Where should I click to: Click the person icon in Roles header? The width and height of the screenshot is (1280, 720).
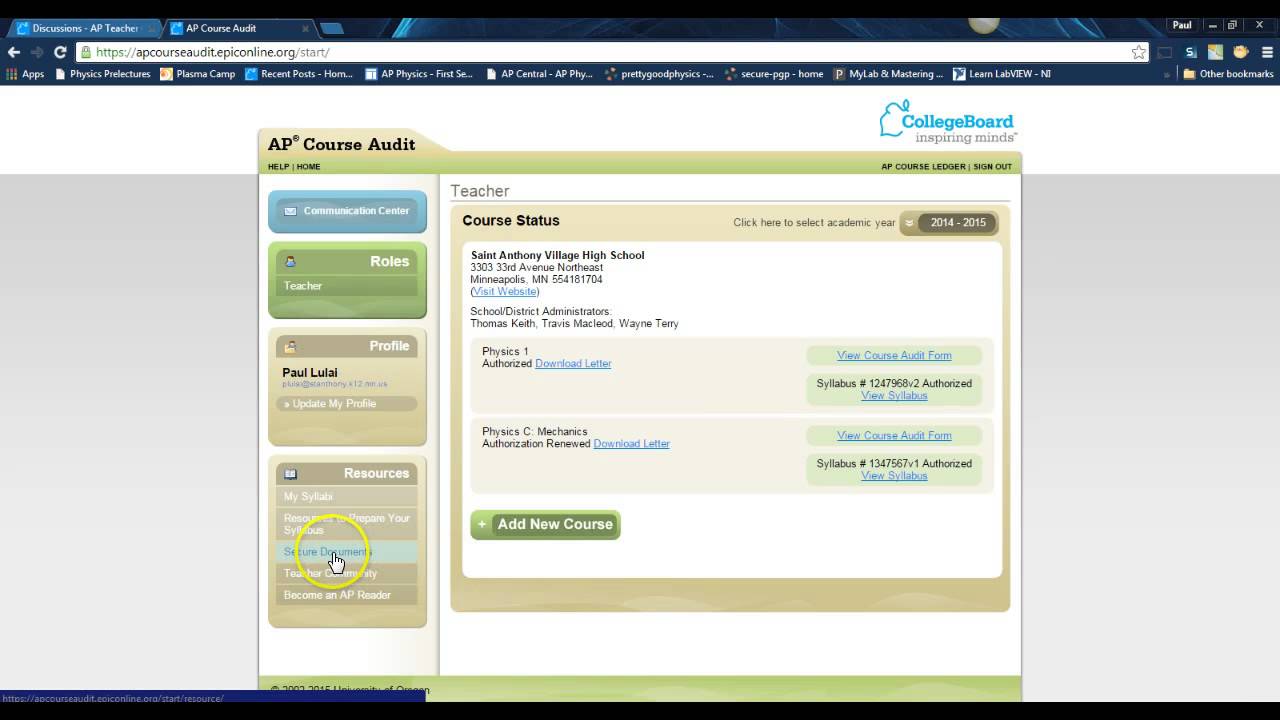point(291,262)
